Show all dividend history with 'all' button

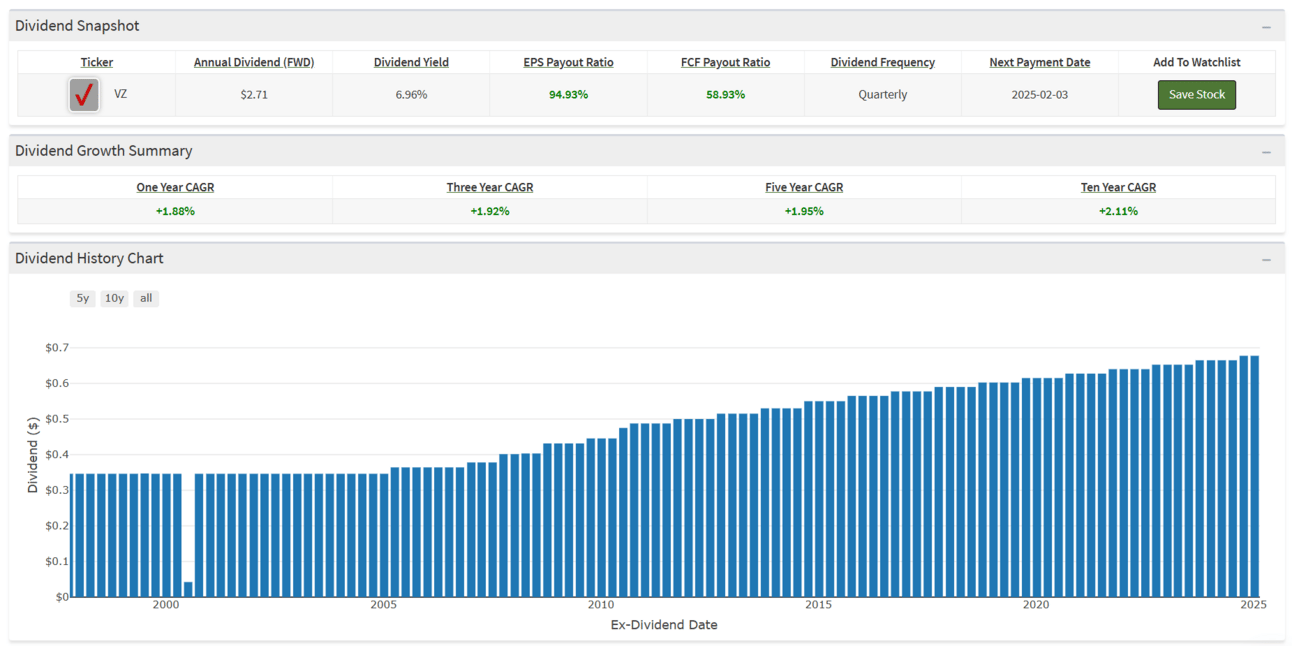146,298
